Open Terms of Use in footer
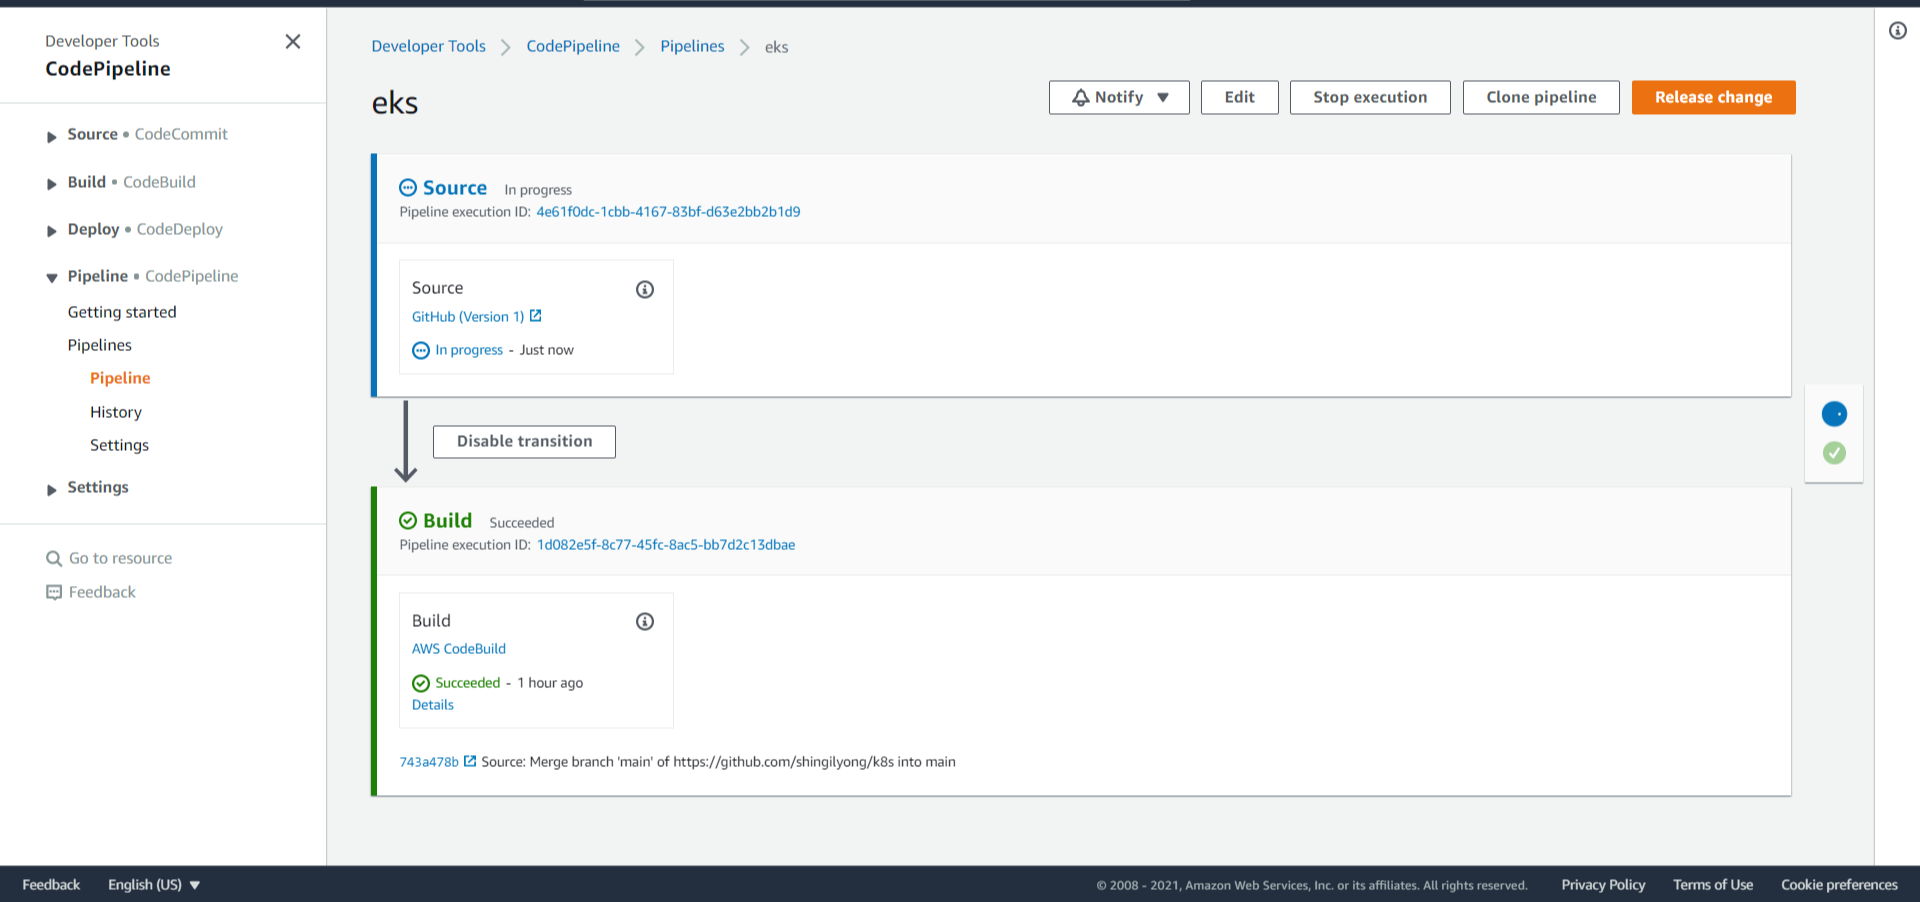The height and width of the screenshot is (902, 1920). 1713,885
